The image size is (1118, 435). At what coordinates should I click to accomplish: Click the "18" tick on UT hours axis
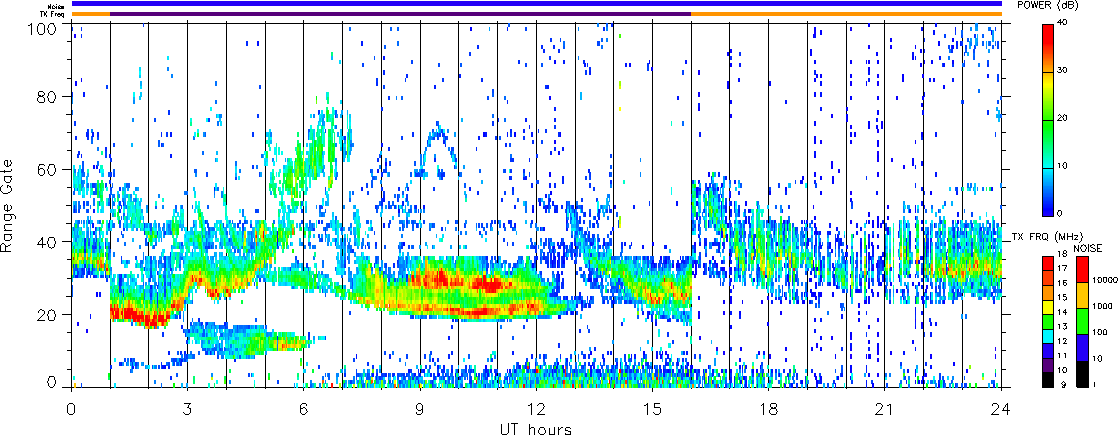coord(769,407)
